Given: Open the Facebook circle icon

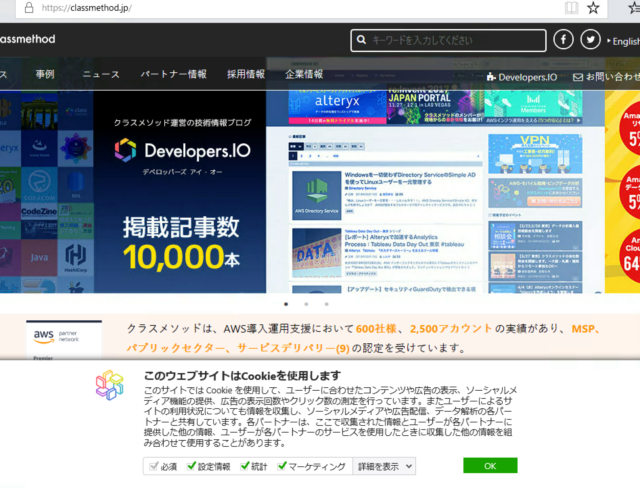Looking at the screenshot, I should tap(563, 40).
